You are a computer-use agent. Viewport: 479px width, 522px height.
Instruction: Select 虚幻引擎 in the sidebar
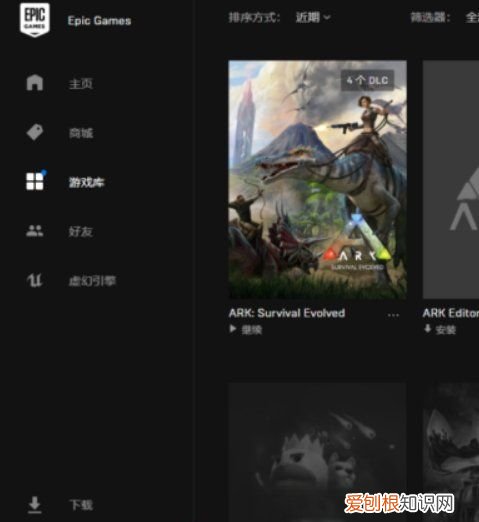pyautogui.click(x=92, y=281)
